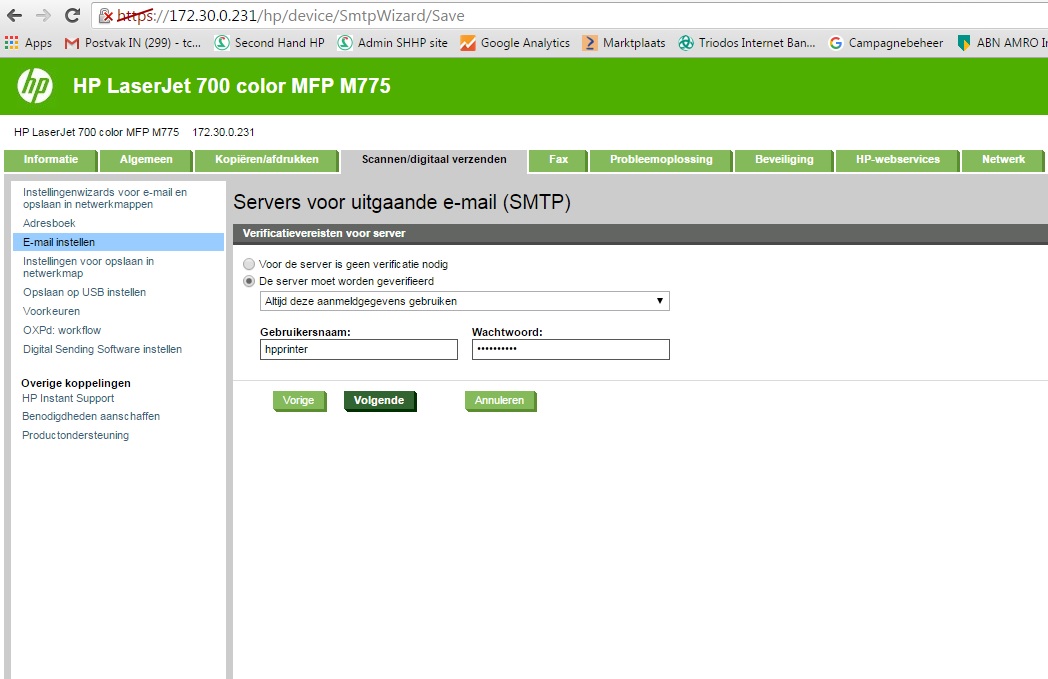This screenshot has width=1048, height=679.
Task: Click the HP logo in the header
Action: [35, 86]
